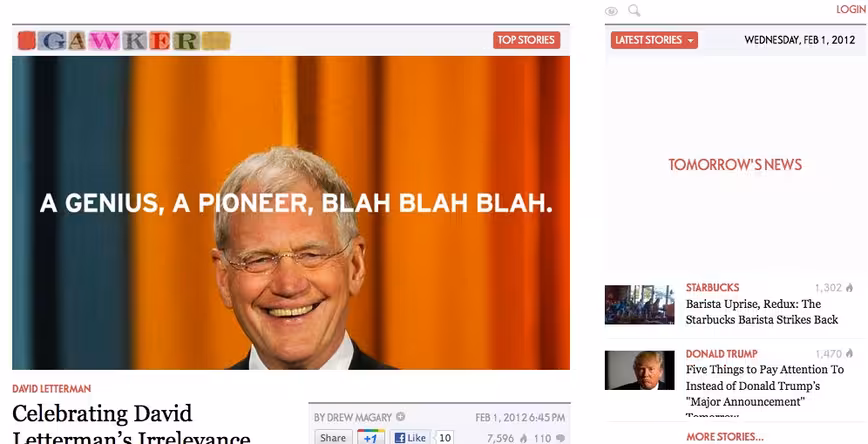Click the Gawker logo
868x444 pixels.
tap(124, 40)
